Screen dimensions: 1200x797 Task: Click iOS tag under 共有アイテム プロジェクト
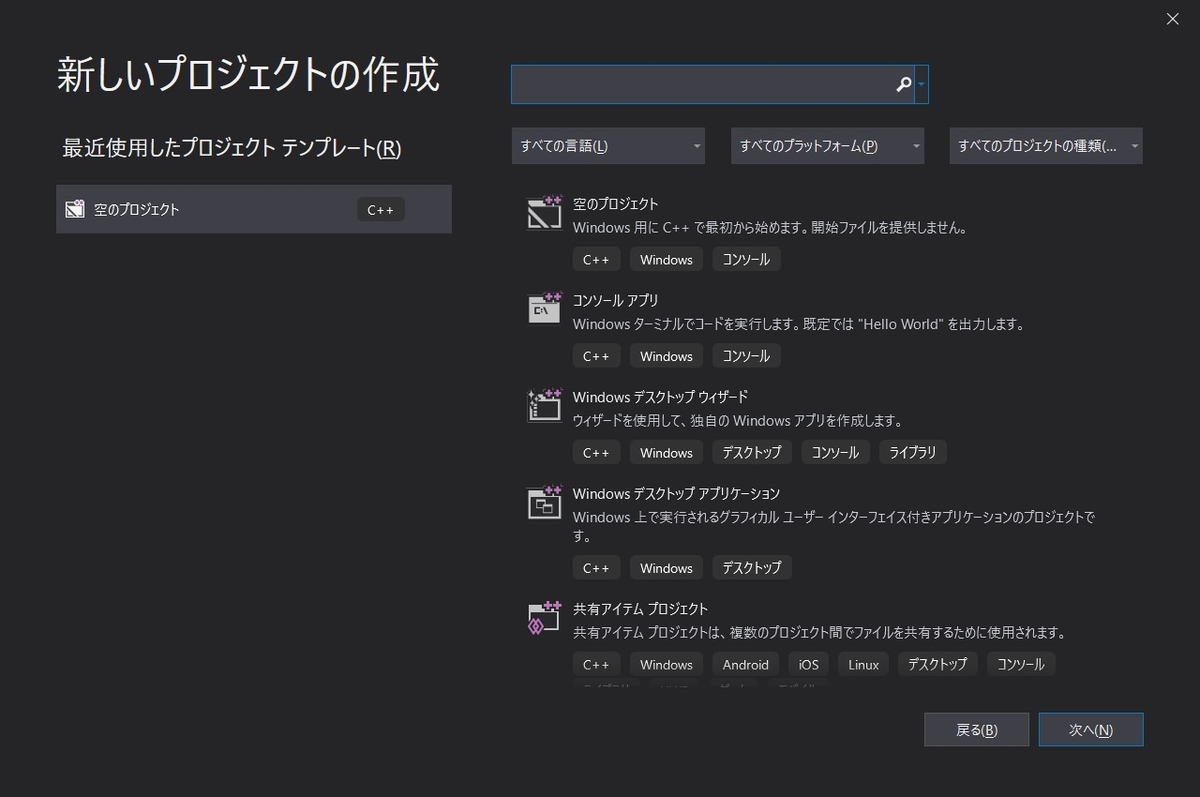pyautogui.click(x=809, y=664)
